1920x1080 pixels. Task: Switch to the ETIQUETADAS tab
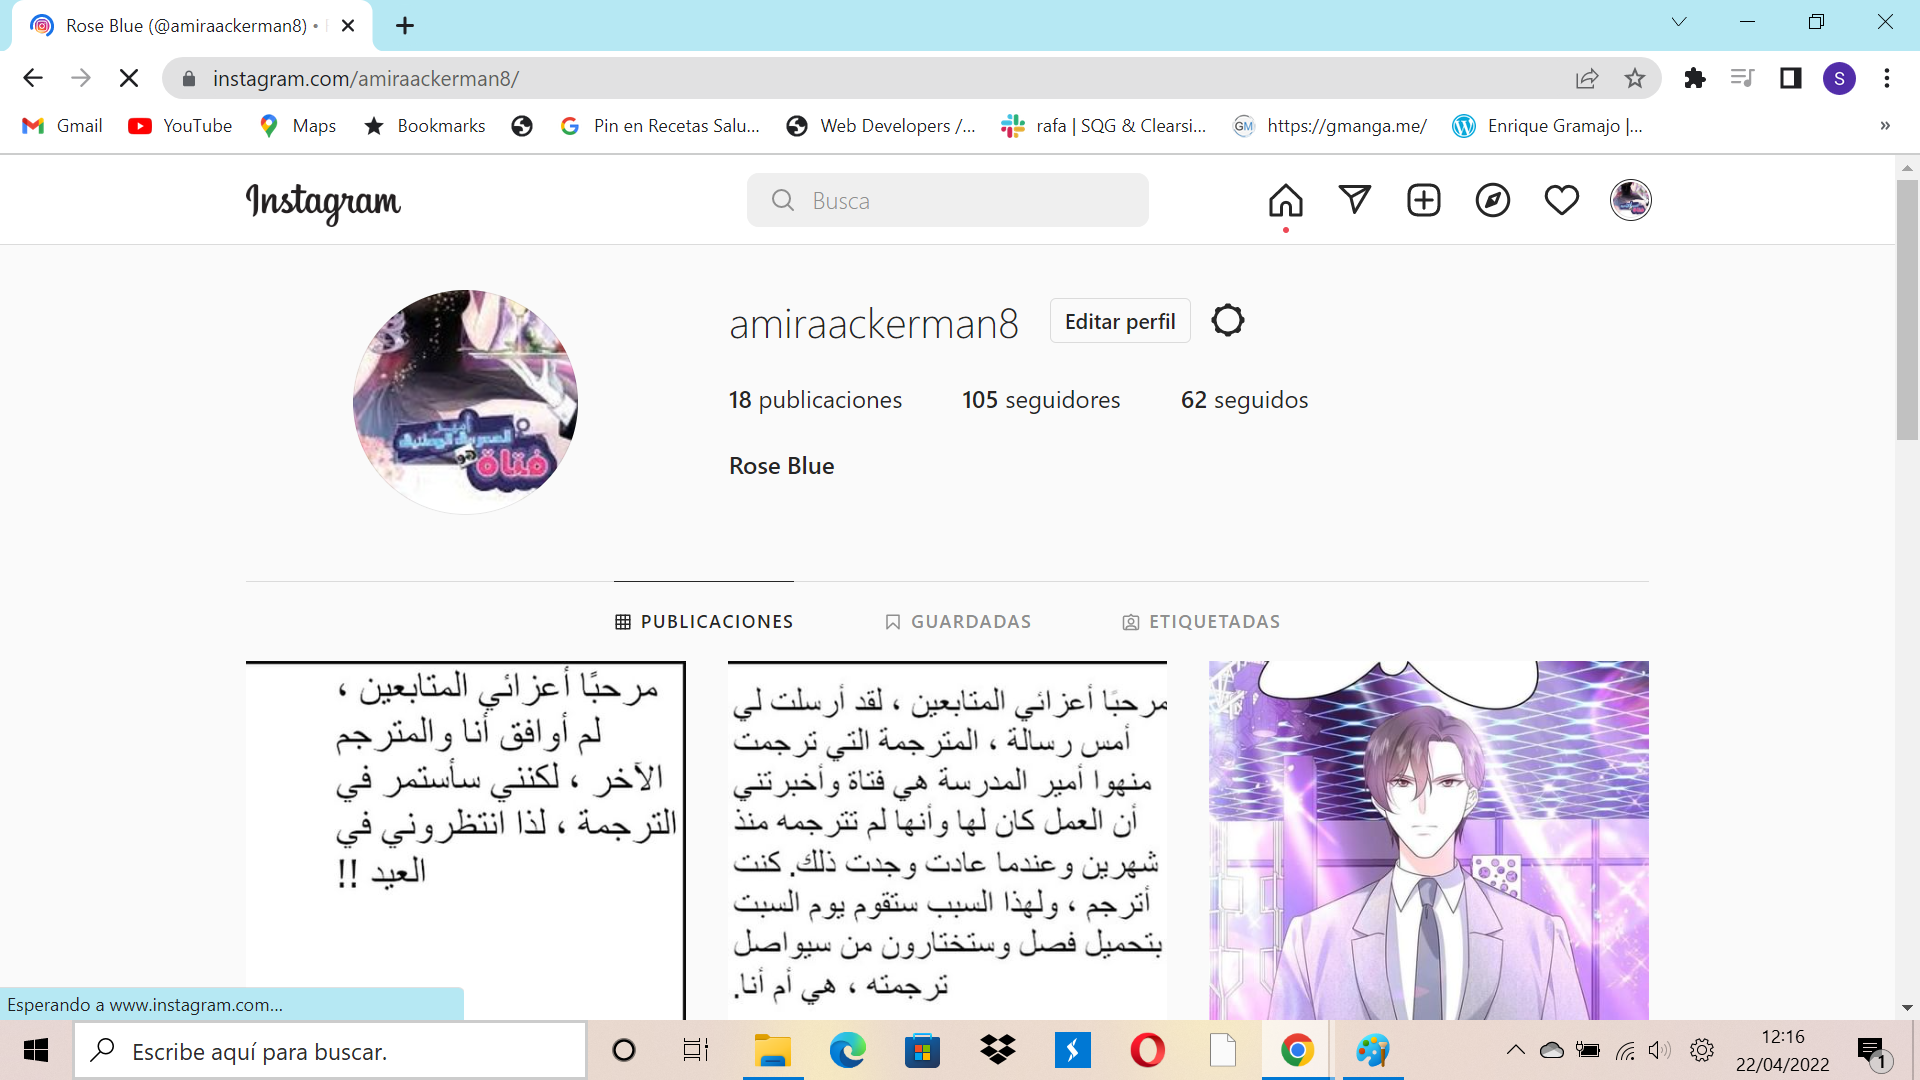click(1201, 622)
